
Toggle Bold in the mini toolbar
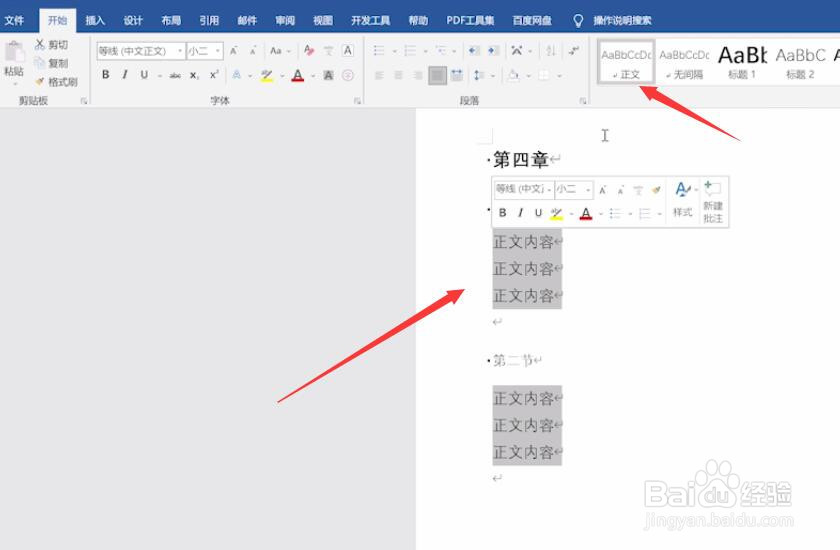pos(502,213)
